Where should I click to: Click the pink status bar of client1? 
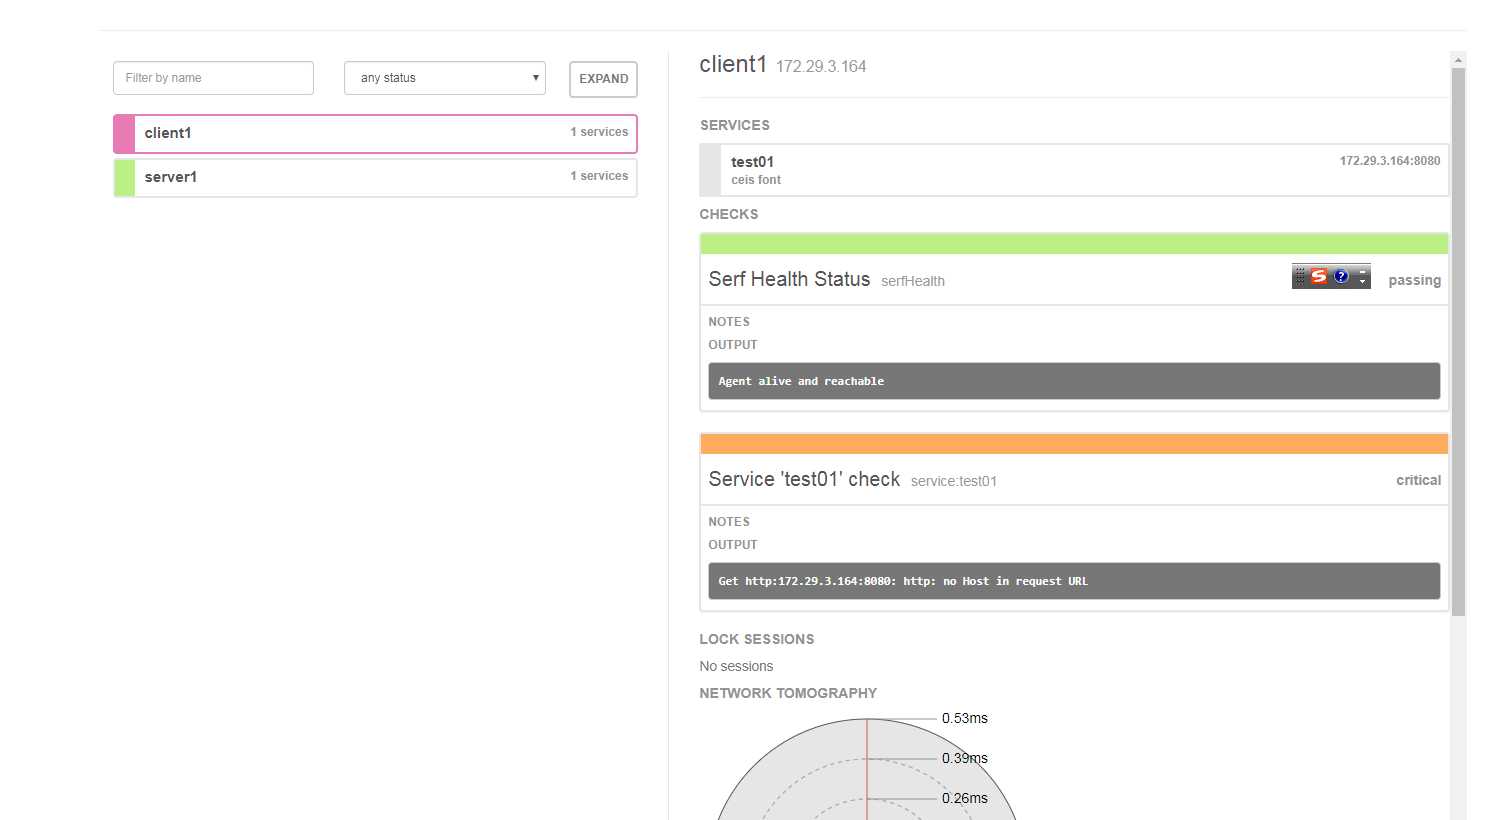click(124, 134)
